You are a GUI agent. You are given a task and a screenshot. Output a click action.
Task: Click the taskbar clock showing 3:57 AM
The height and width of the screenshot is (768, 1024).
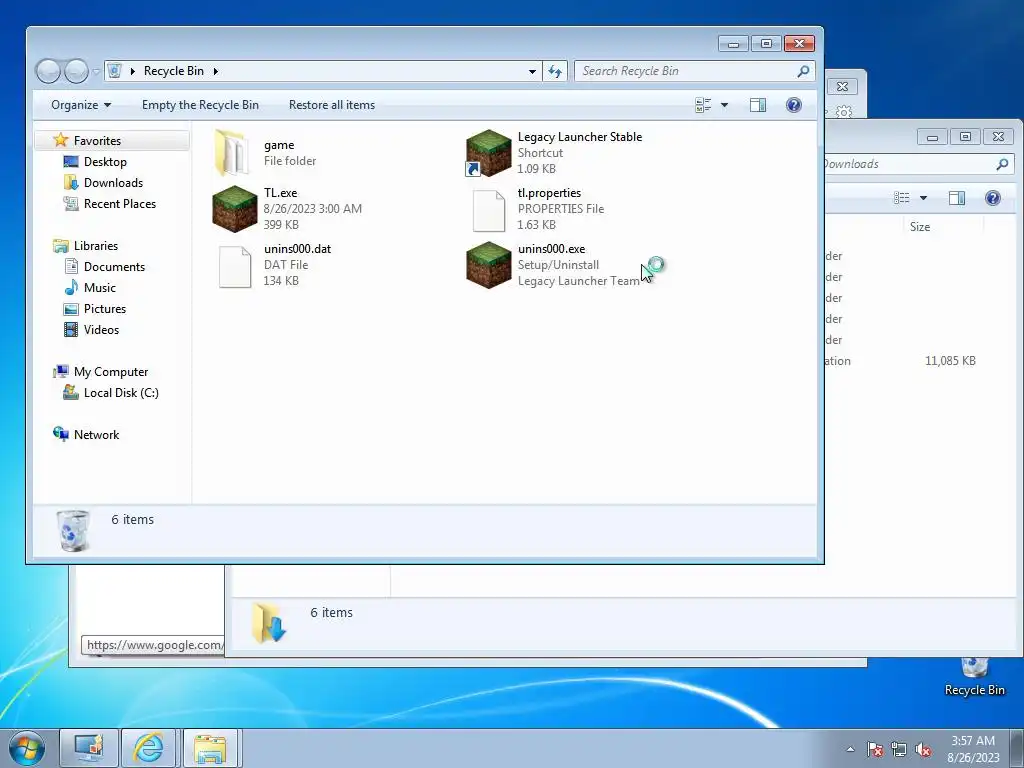point(973,749)
